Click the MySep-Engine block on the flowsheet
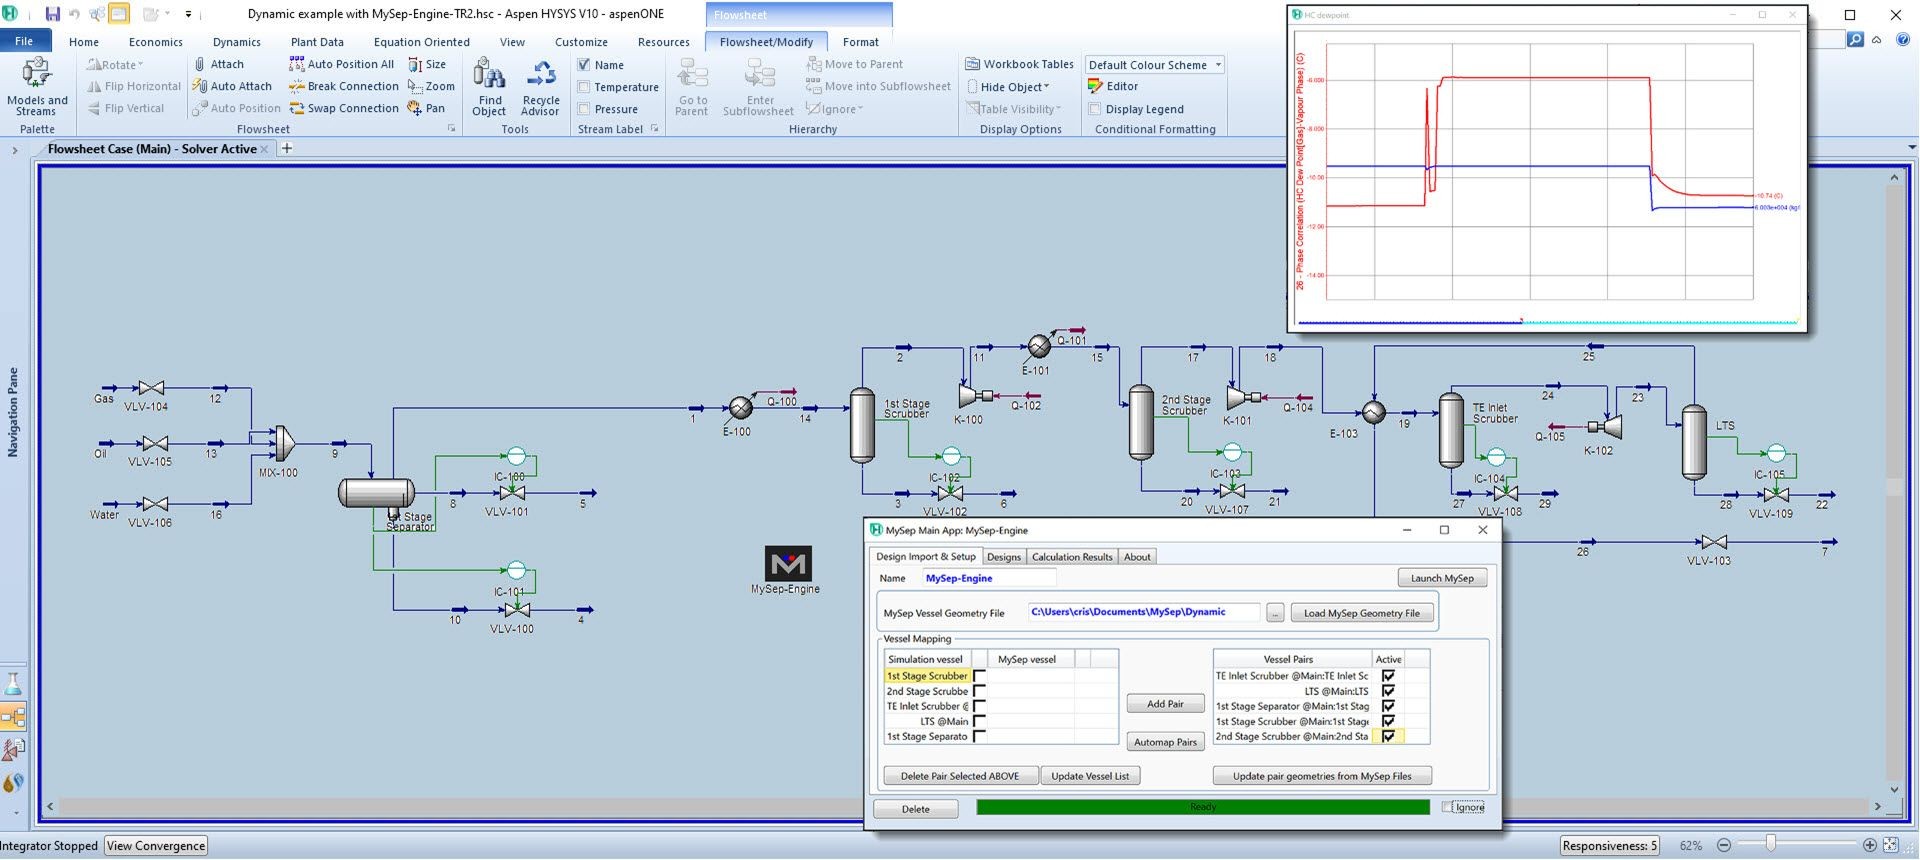The image size is (1920, 860). 788,563
